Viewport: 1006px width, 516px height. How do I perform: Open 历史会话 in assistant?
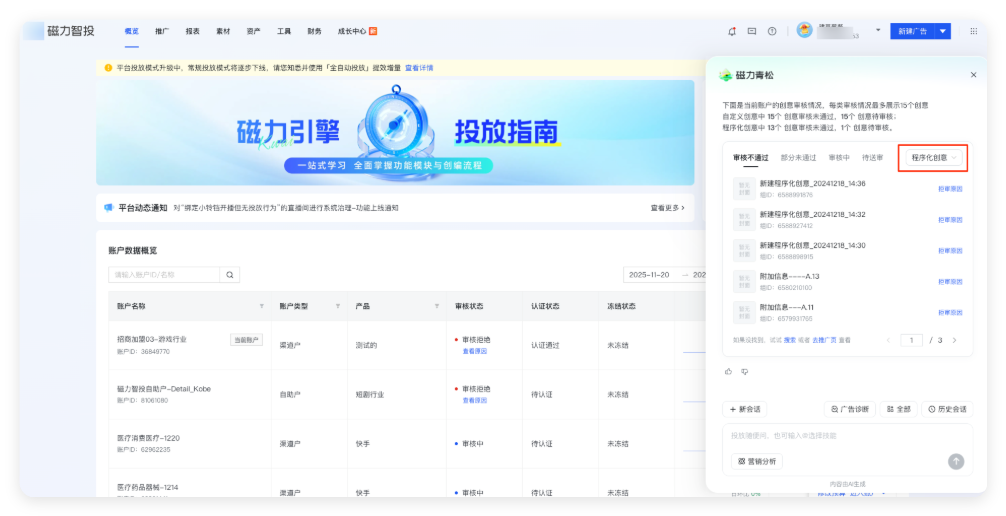click(x=947, y=409)
